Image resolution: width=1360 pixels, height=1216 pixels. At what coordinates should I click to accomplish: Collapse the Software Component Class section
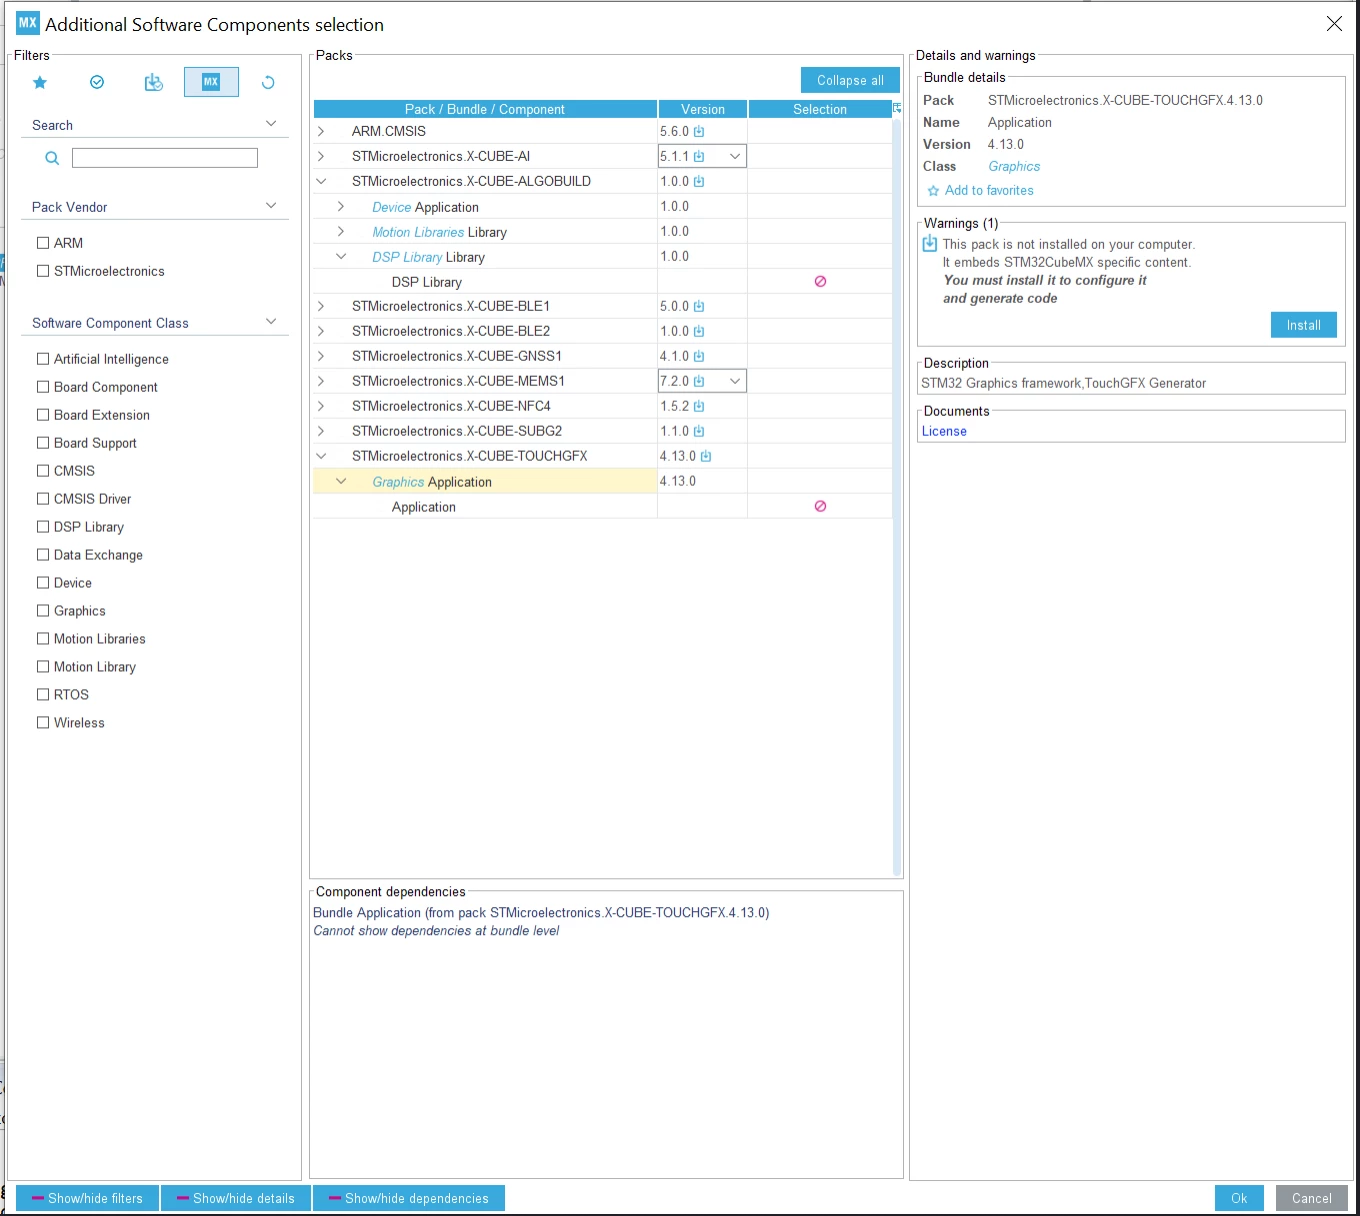click(x=271, y=322)
